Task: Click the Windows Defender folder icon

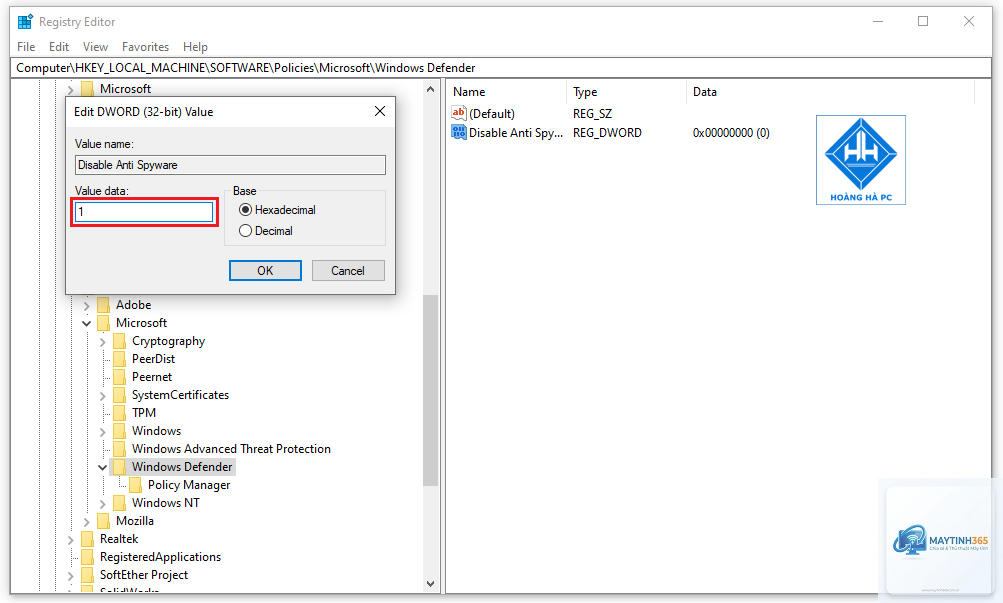Action: pyautogui.click(x=119, y=467)
